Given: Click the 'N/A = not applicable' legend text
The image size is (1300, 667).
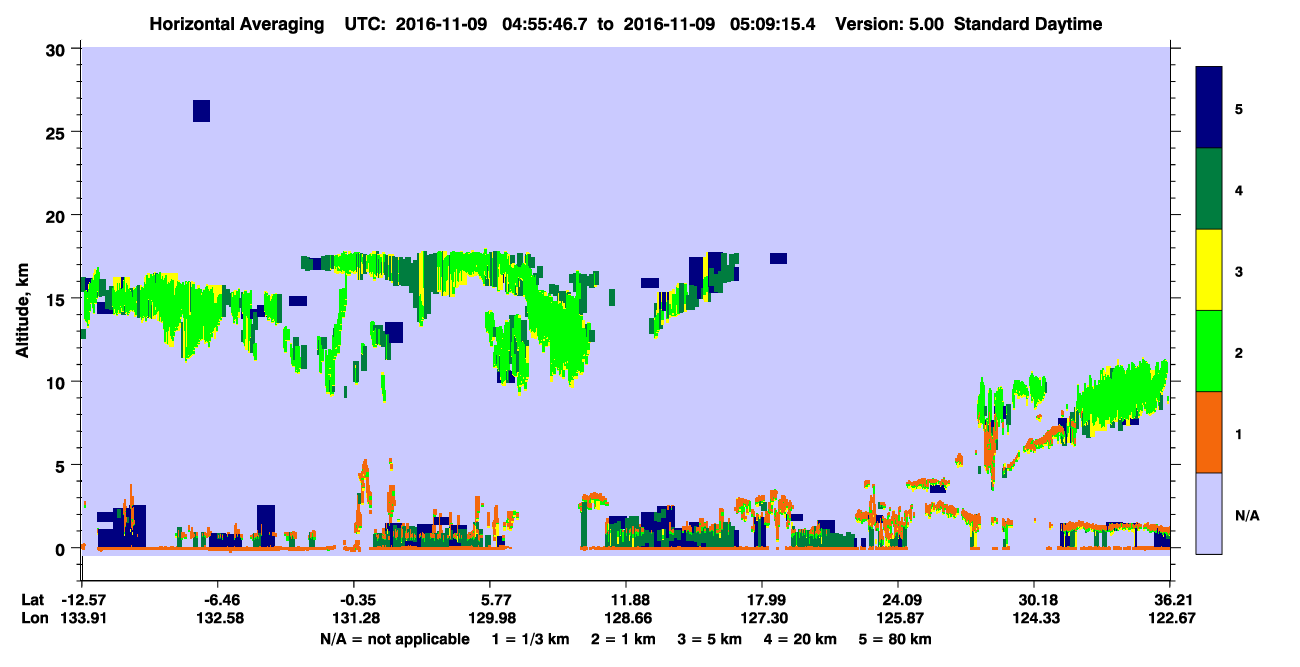Looking at the screenshot, I should tap(394, 638).
